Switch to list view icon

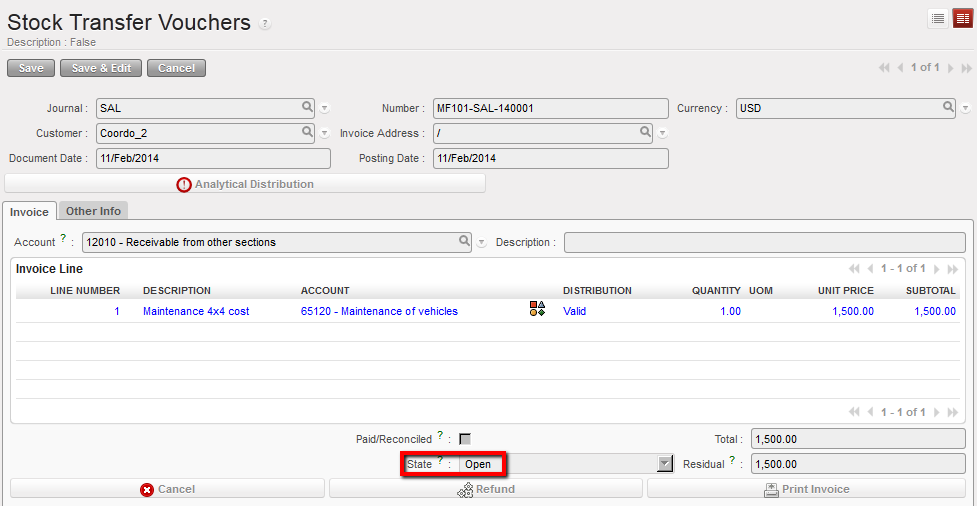(x=938, y=18)
